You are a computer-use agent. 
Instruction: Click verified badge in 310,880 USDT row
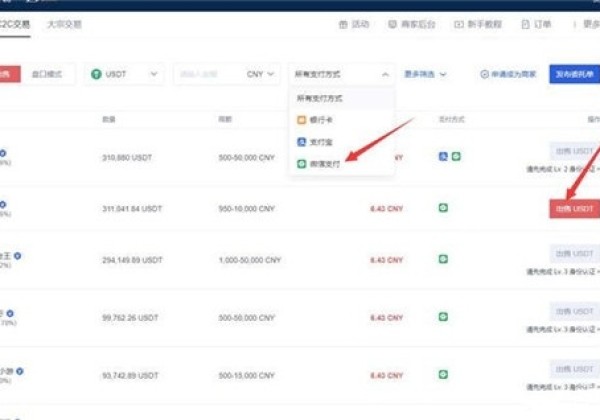pyautogui.click(x=3, y=153)
